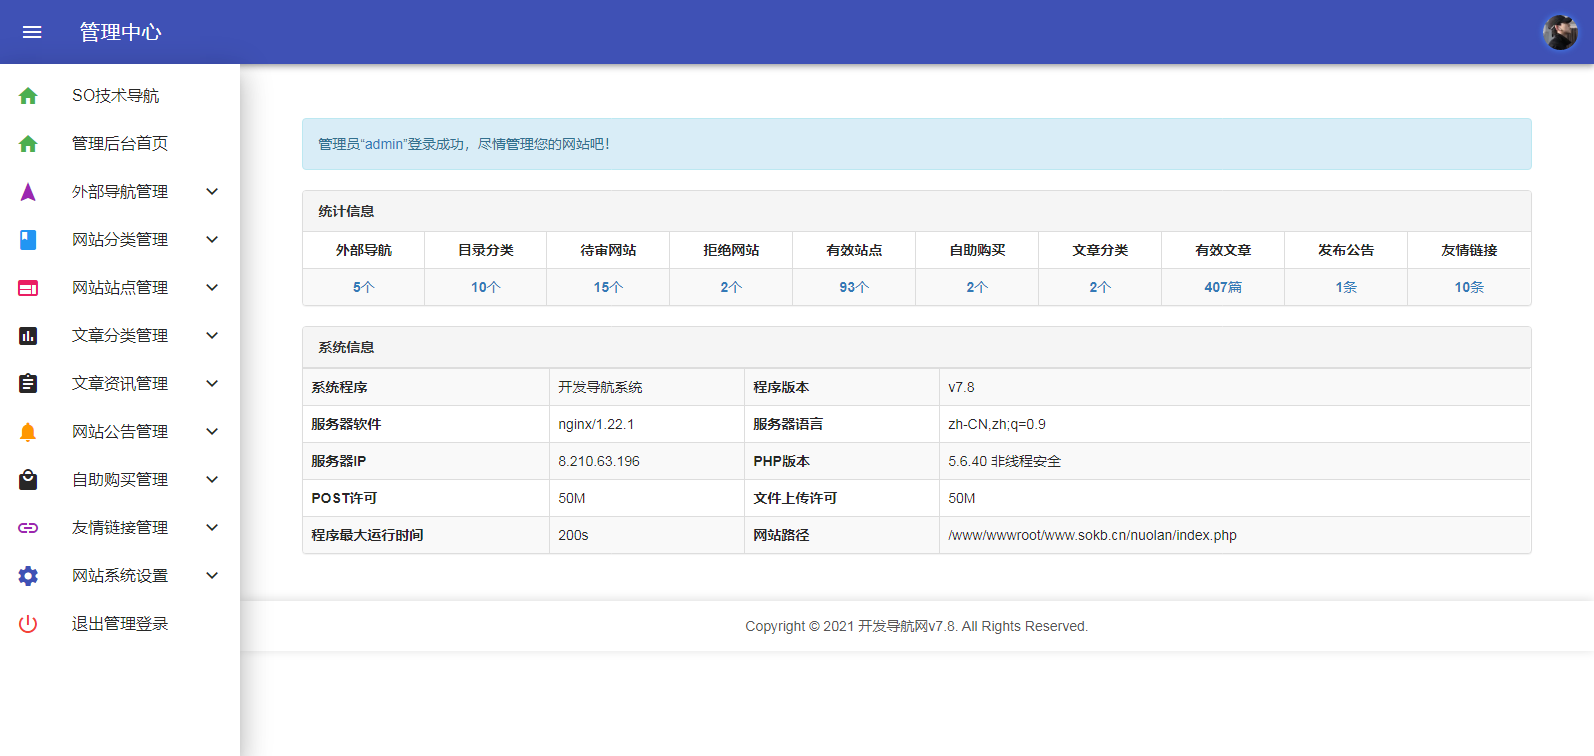Expand the 文章资讯管理 dropdown arrow
1594x756 pixels.
coord(212,384)
